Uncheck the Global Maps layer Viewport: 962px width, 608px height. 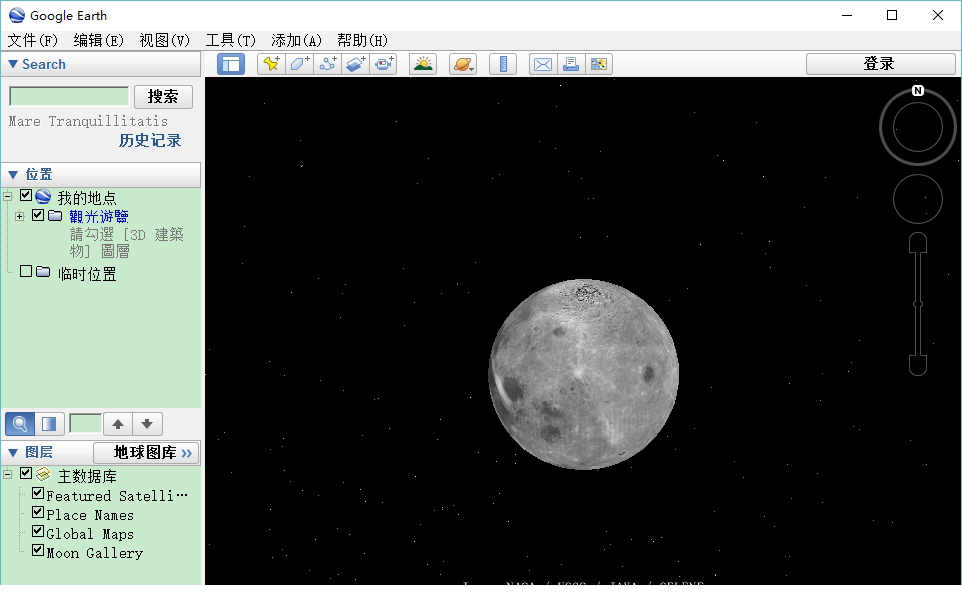coord(38,531)
